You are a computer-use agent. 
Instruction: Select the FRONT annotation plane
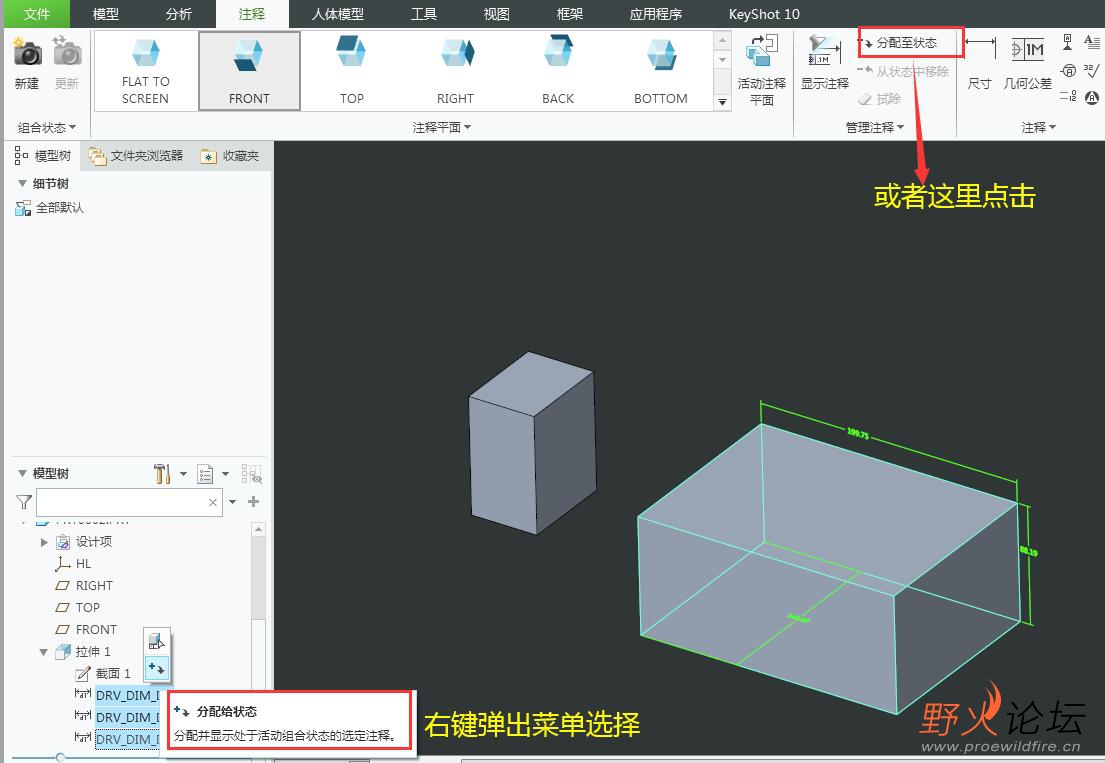[x=249, y=71]
